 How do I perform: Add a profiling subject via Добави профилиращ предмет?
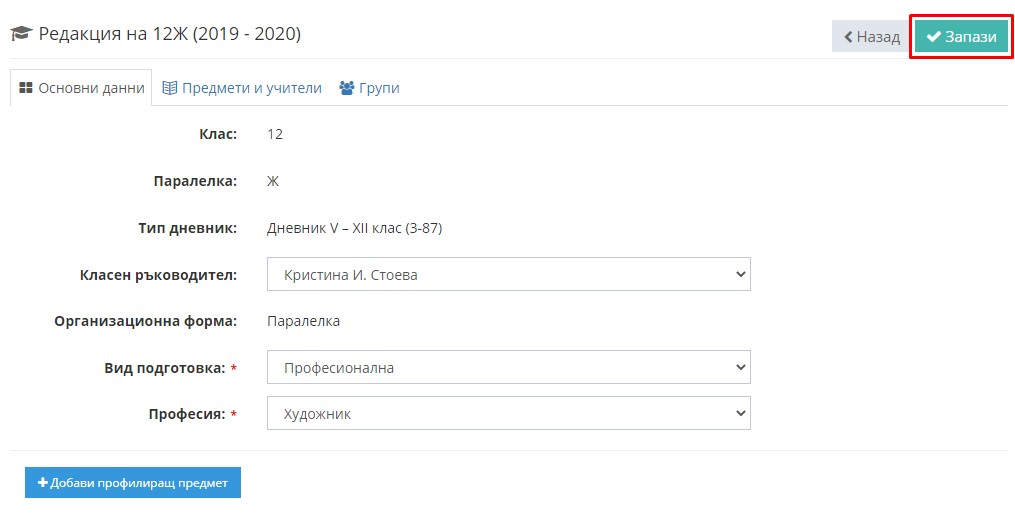tap(133, 483)
